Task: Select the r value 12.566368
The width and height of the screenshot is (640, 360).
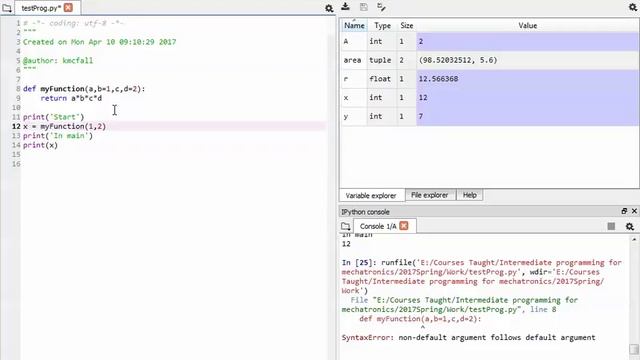Action: 527,79
